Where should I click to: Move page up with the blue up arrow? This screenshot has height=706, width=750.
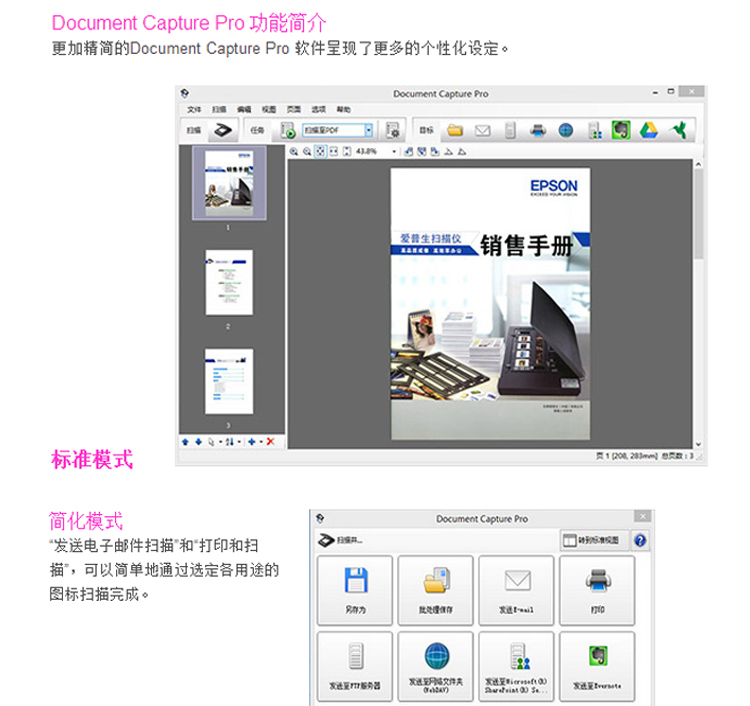(x=186, y=442)
